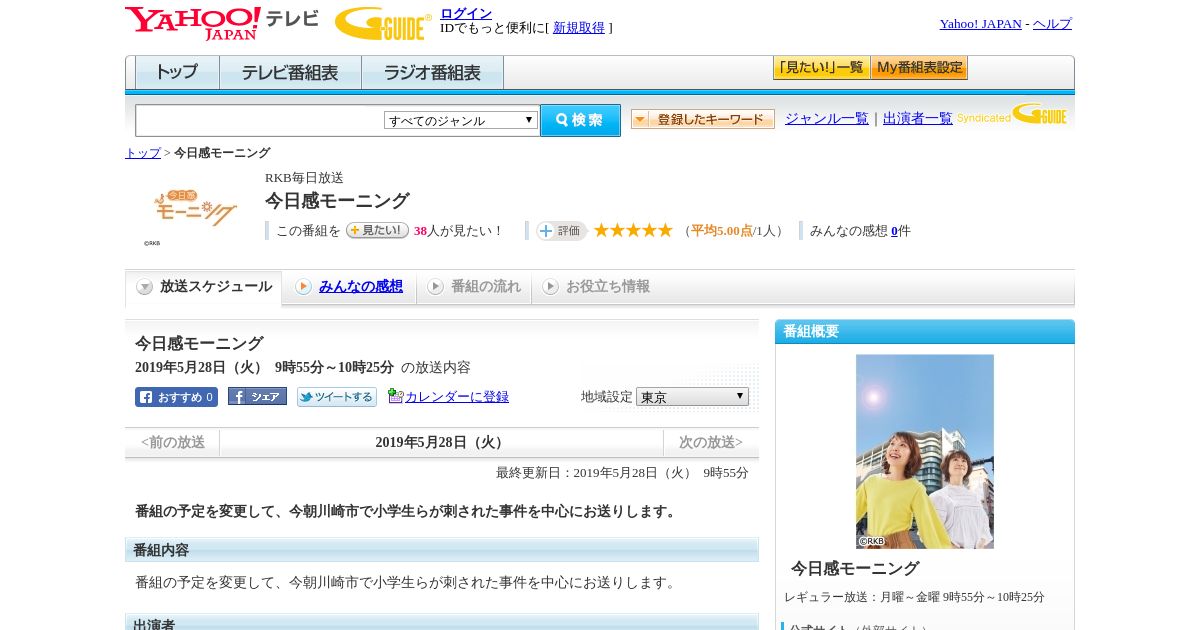Click the 番組概要 panel header

point(925,332)
